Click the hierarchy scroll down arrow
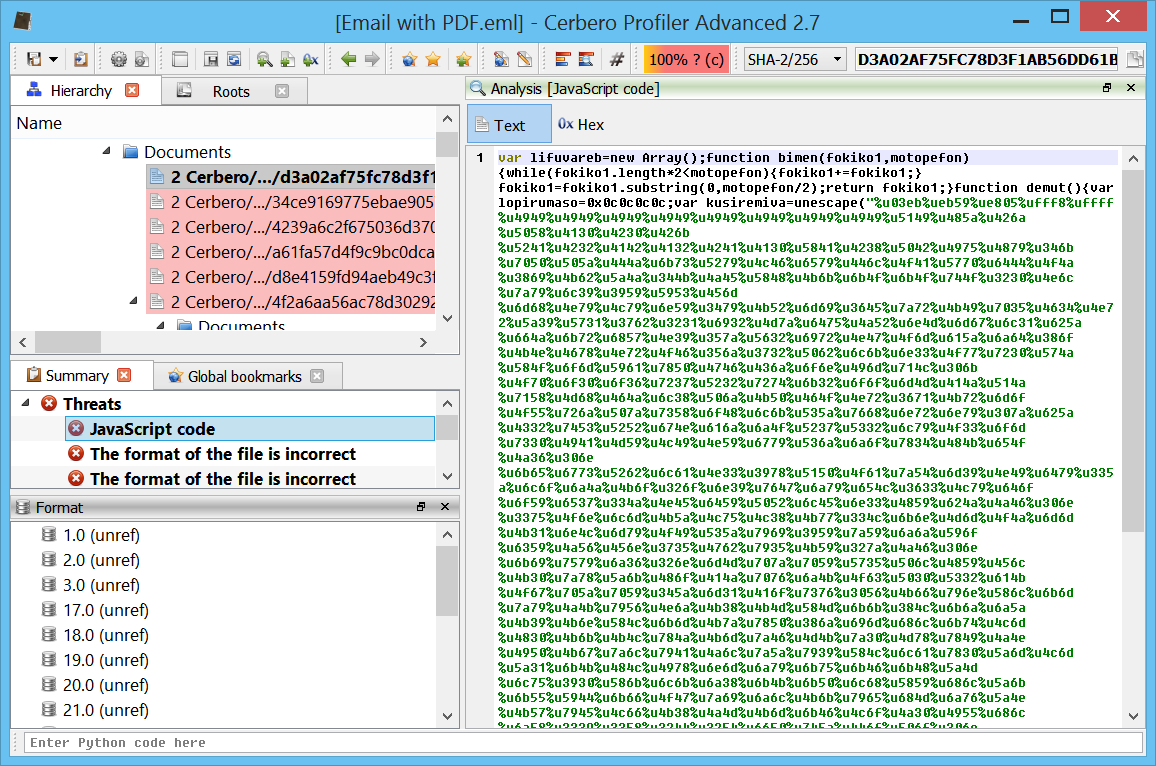 pyautogui.click(x=447, y=318)
